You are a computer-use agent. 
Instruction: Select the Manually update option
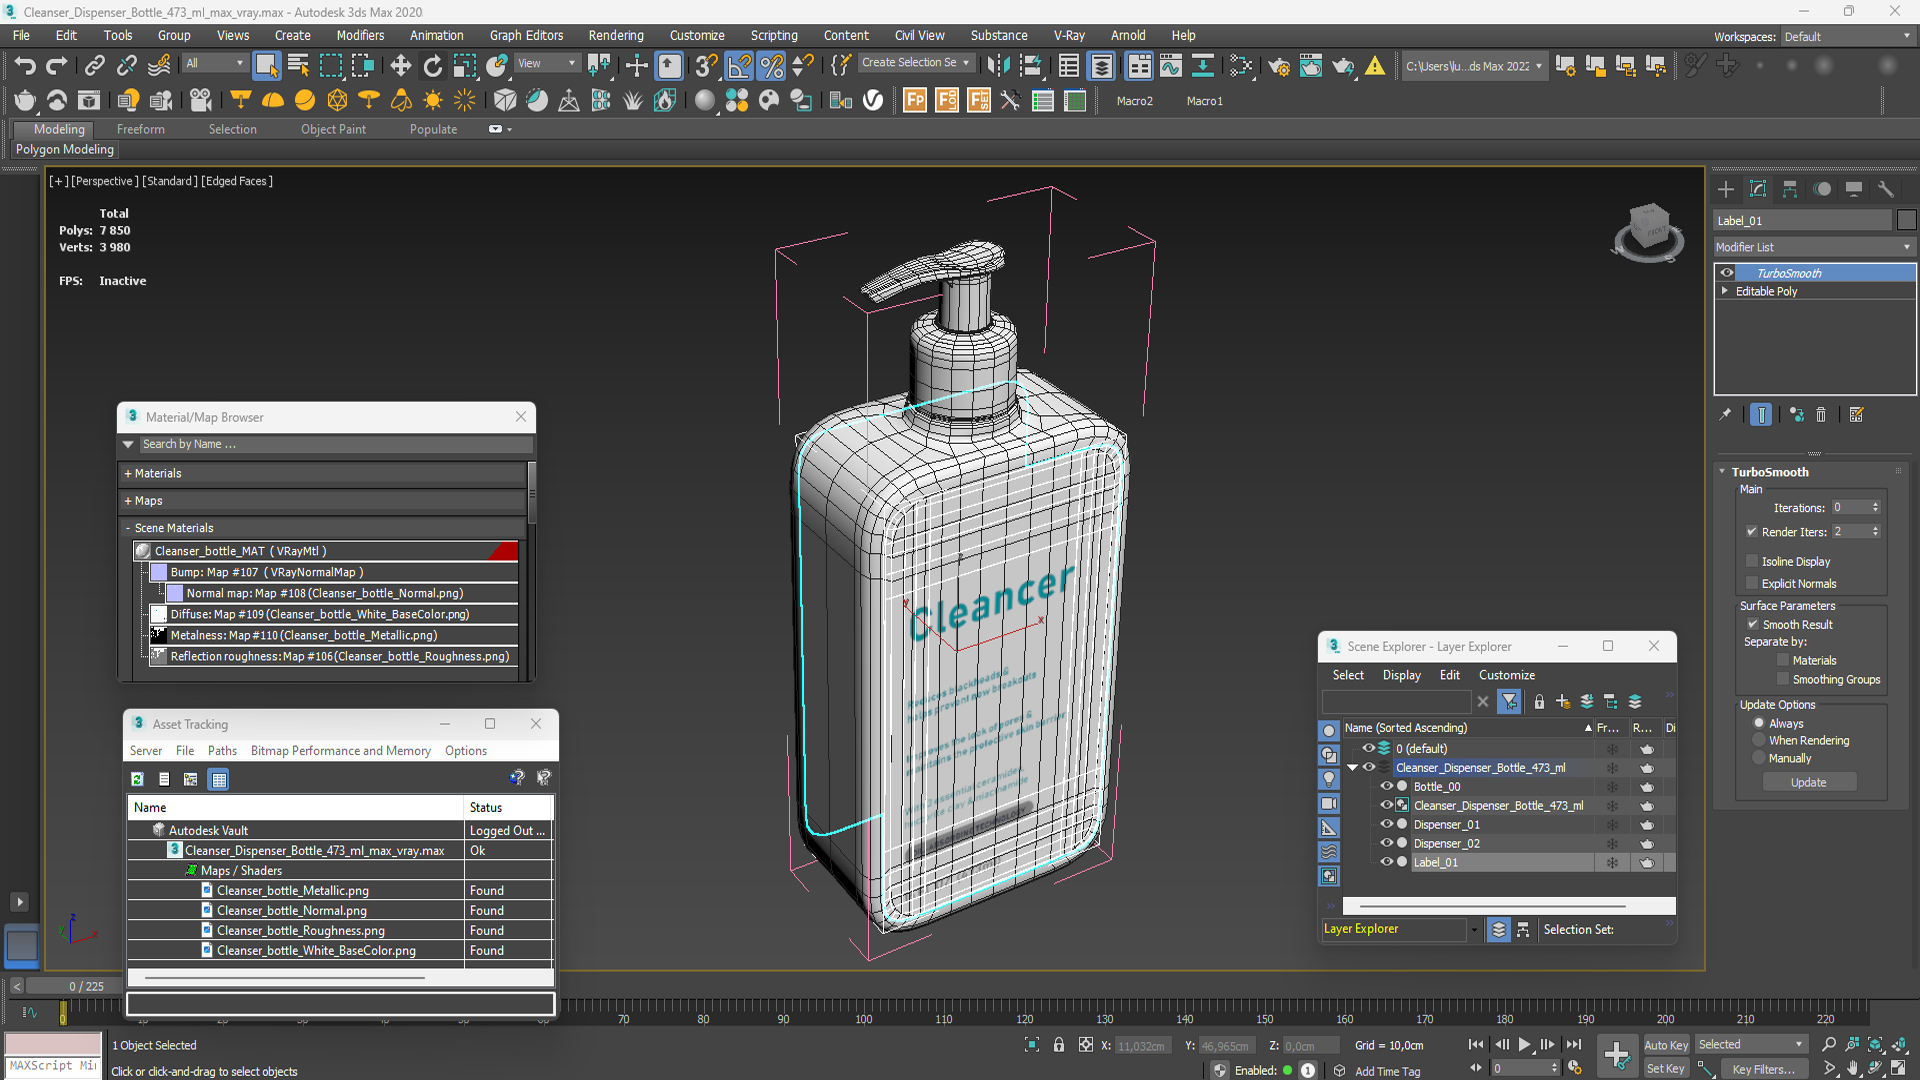(x=1759, y=758)
